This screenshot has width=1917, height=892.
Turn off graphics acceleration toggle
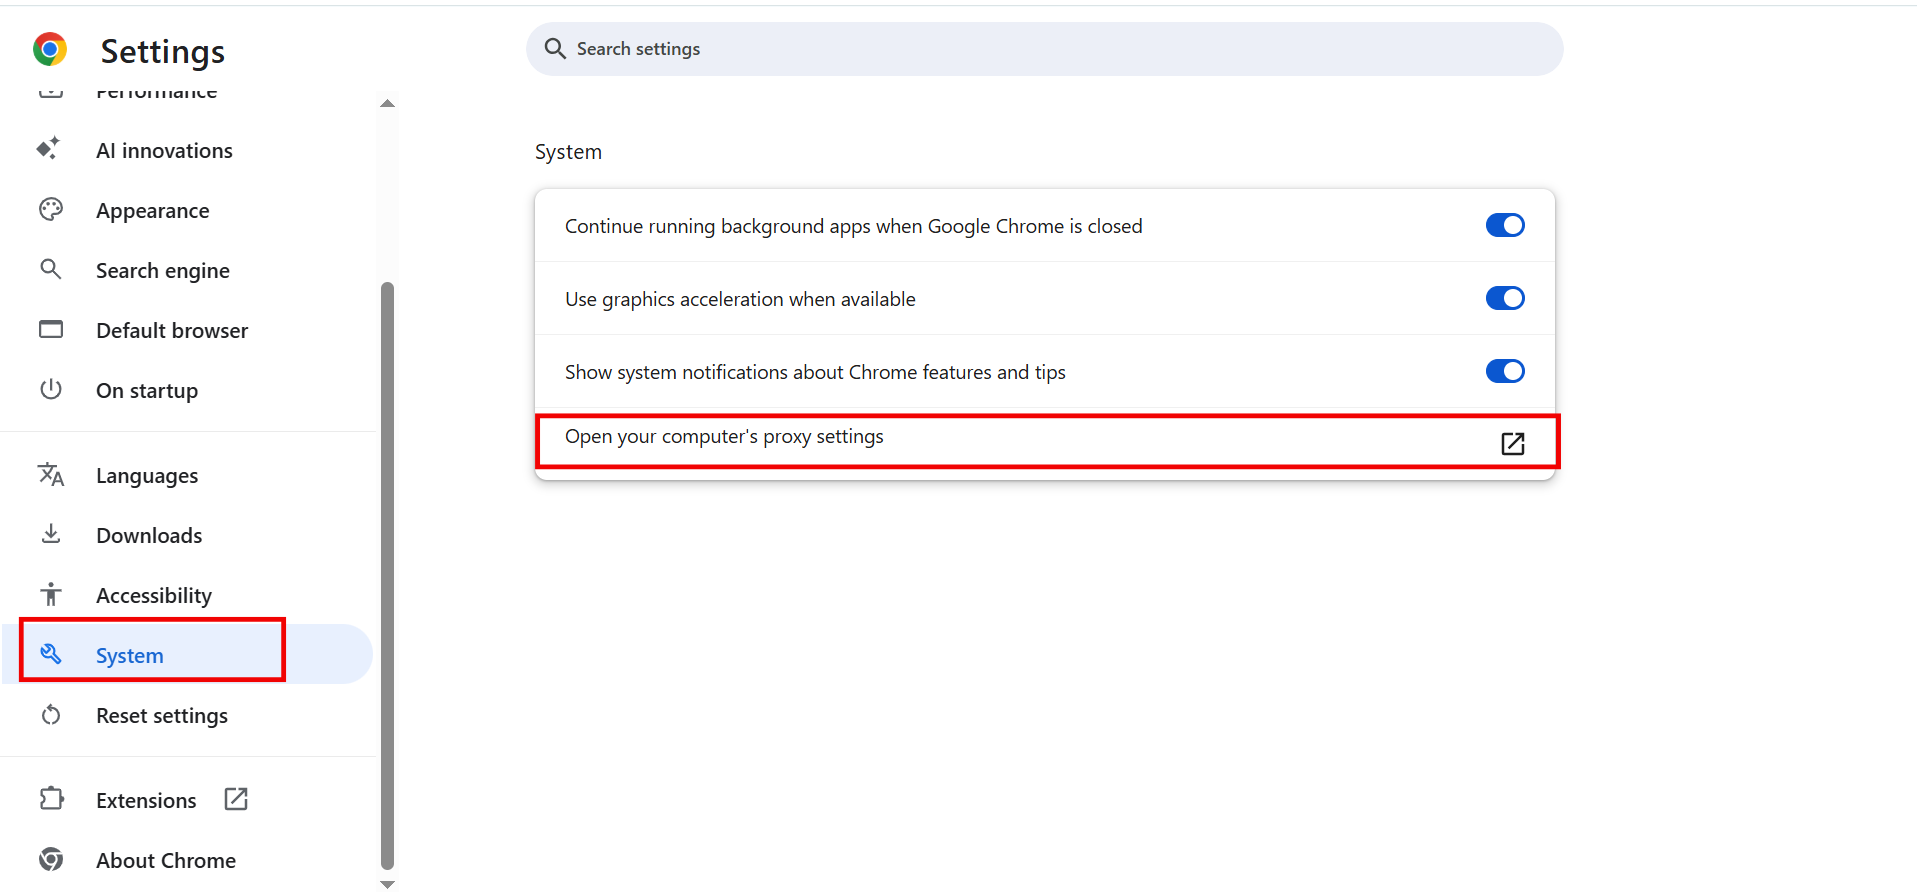coord(1504,299)
